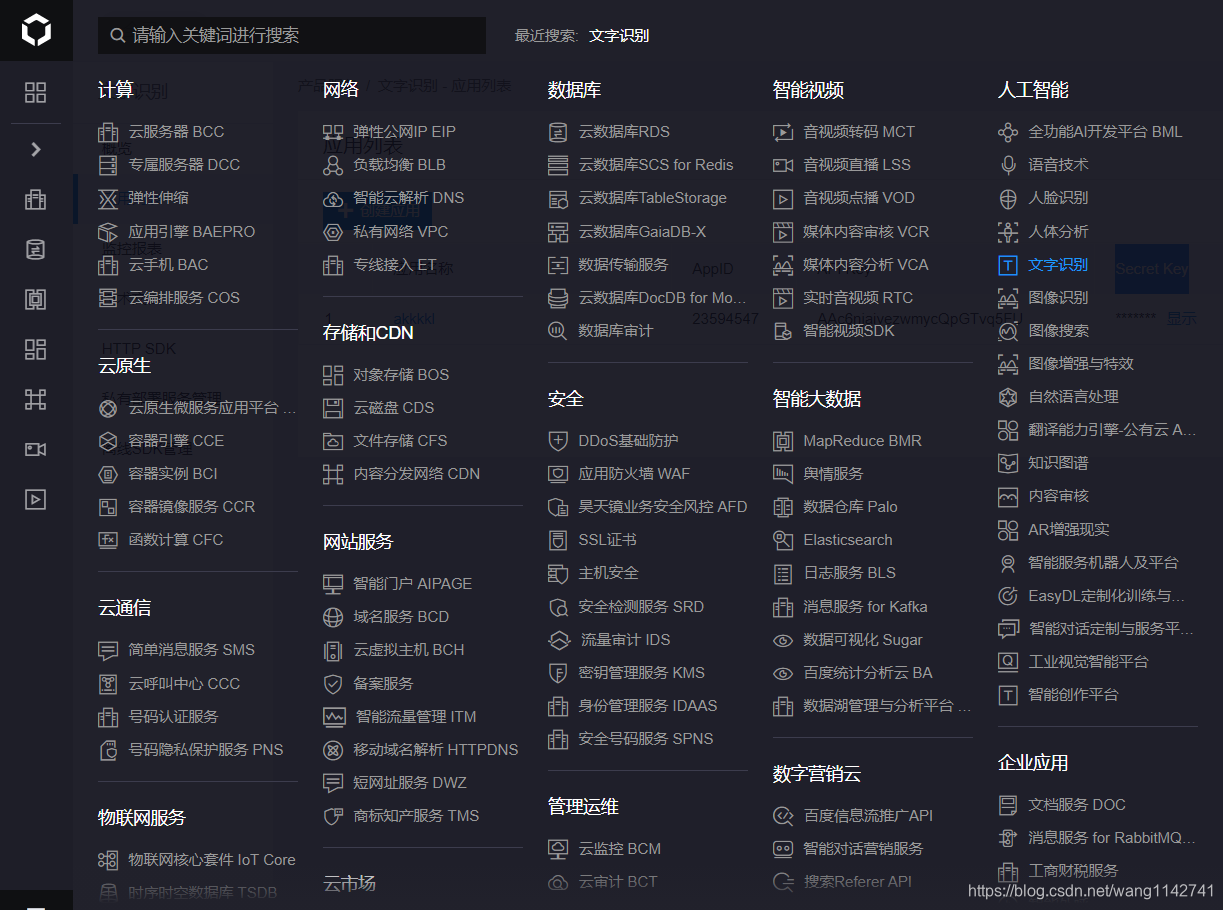The width and height of the screenshot is (1223, 910).
Task: Click the video camera icon in left sidebar
Action: [36, 449]
